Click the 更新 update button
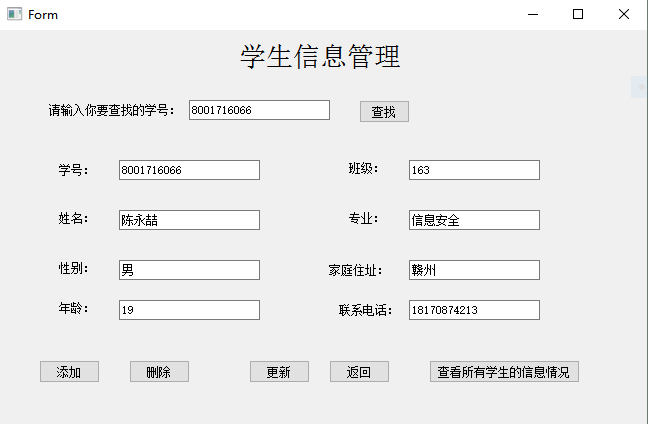The image size is (648, 424). [x=279, y=372]
